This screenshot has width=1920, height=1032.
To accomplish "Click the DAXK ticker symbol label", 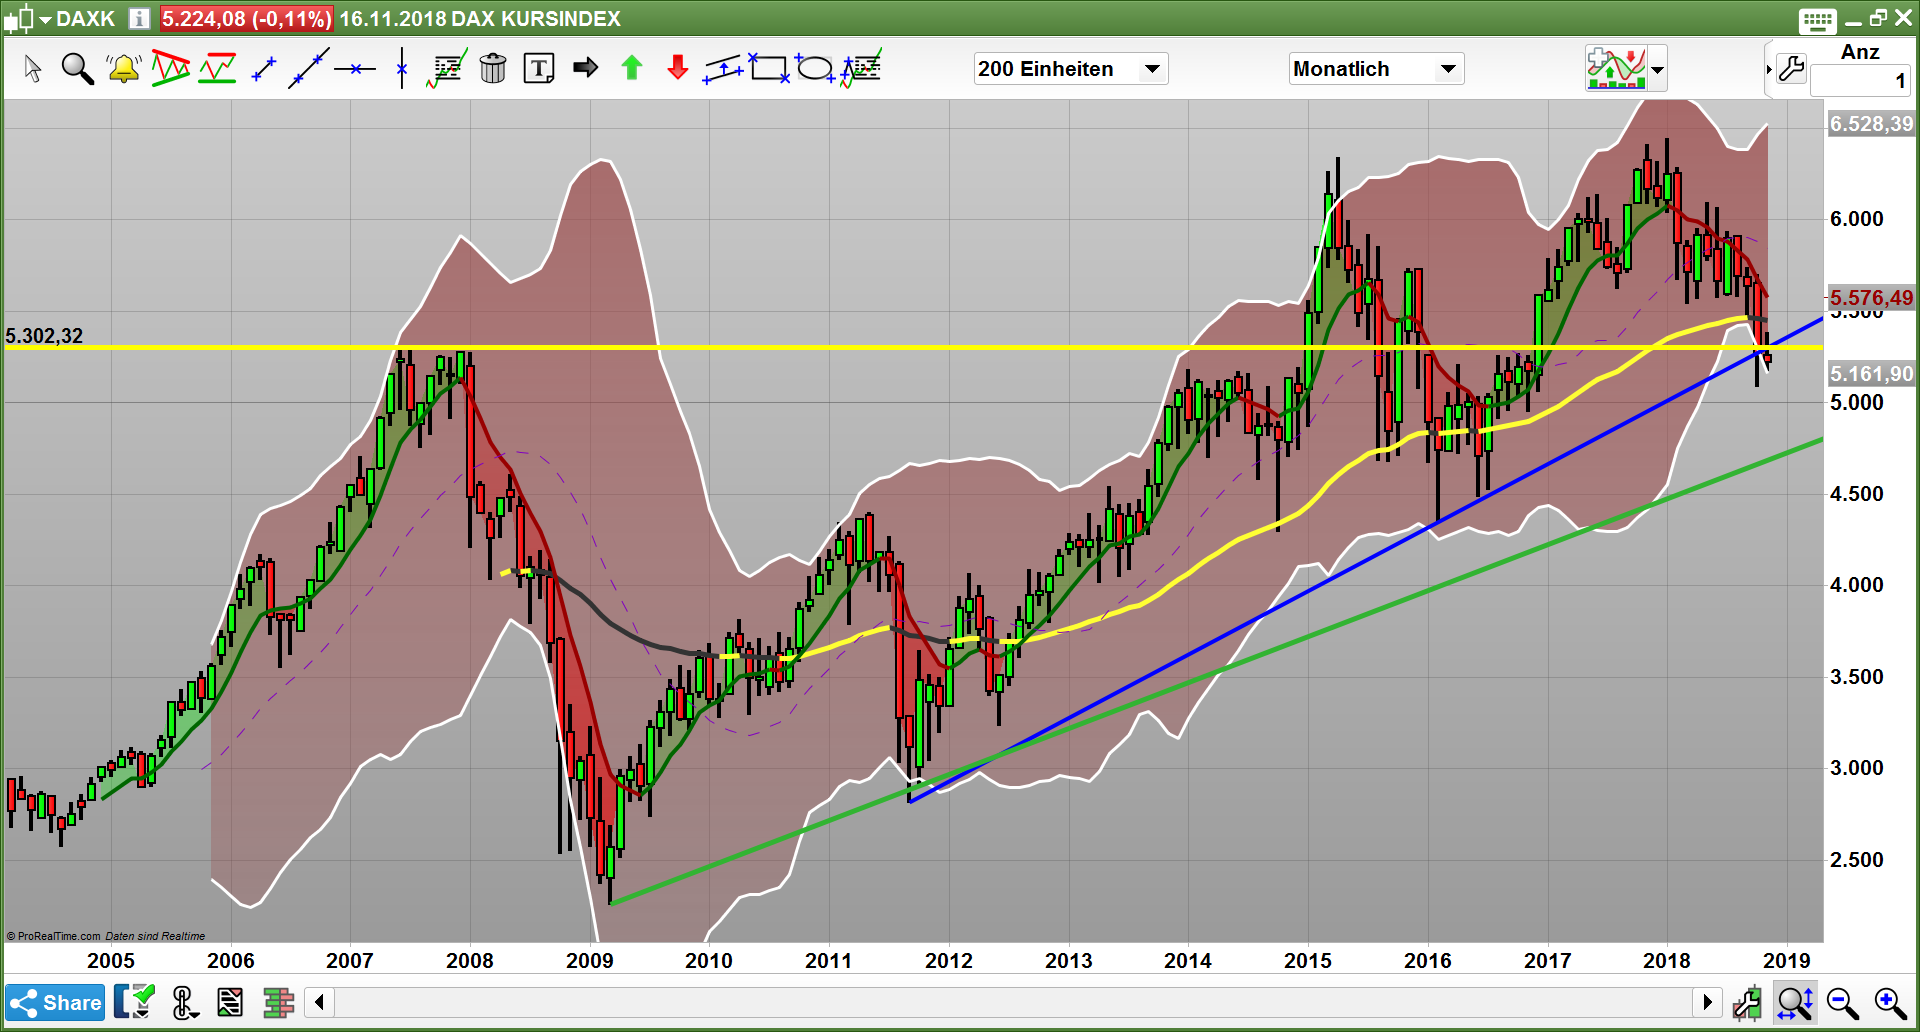I will (86, 19).
